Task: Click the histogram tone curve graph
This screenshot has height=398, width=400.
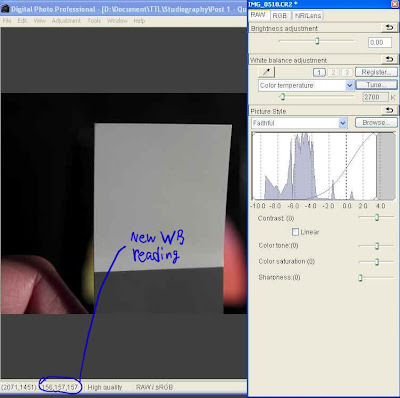Action: pyautogui.click(x=323, y=166)
